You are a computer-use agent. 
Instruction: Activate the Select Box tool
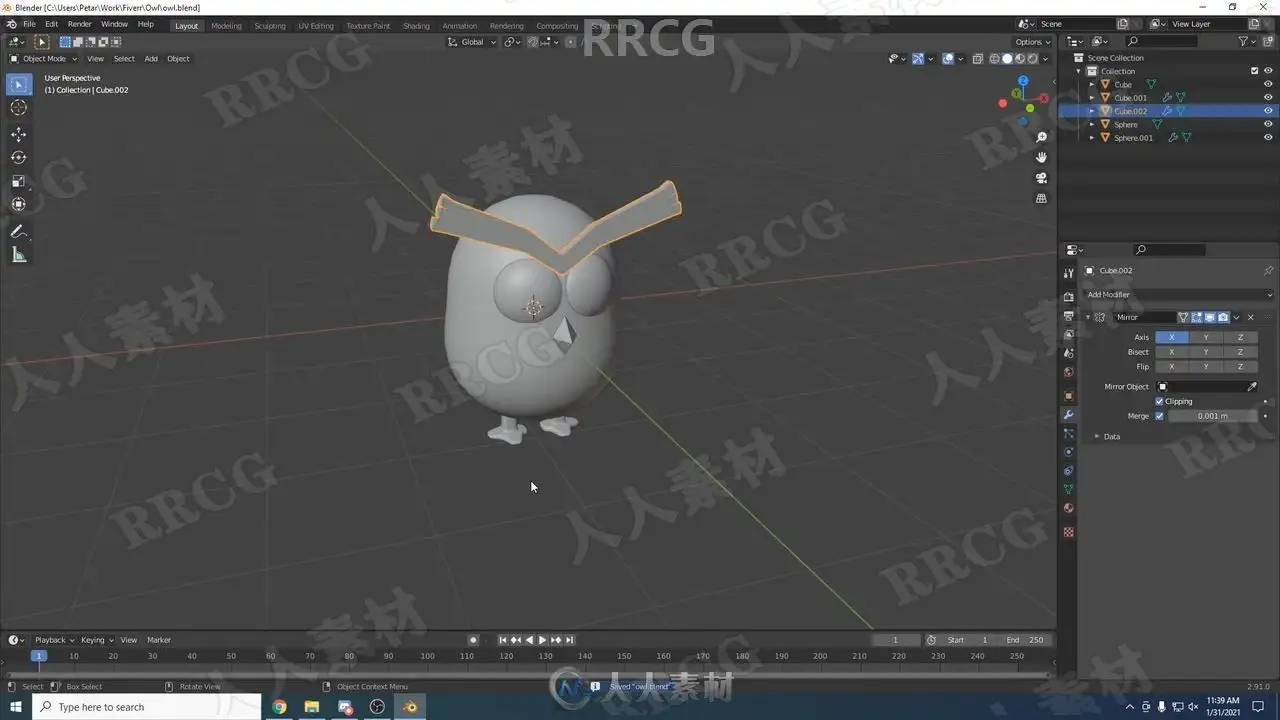18,85
